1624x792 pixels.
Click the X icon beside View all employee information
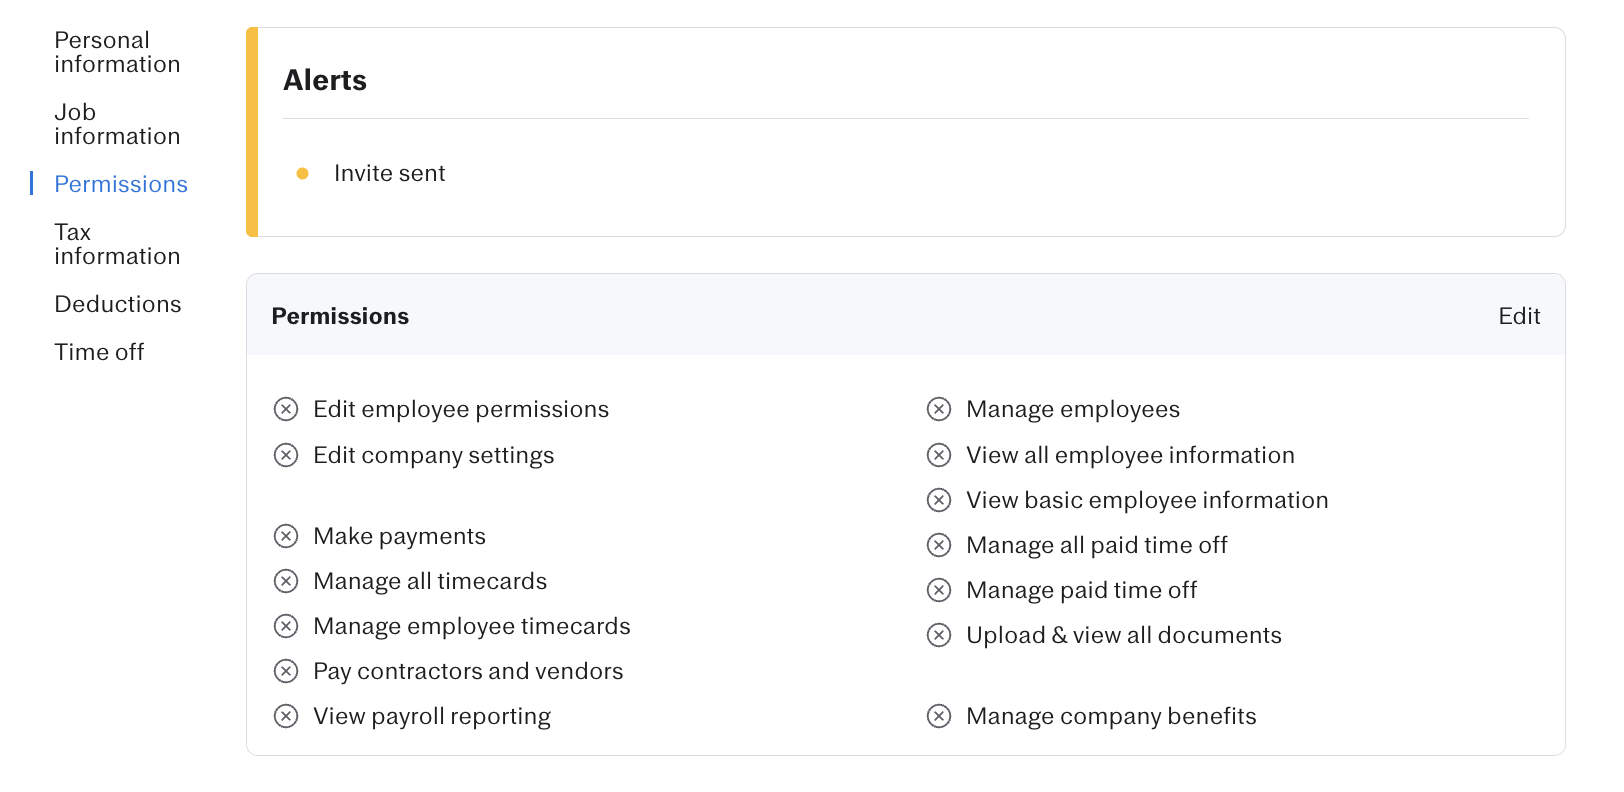[939, 455]
